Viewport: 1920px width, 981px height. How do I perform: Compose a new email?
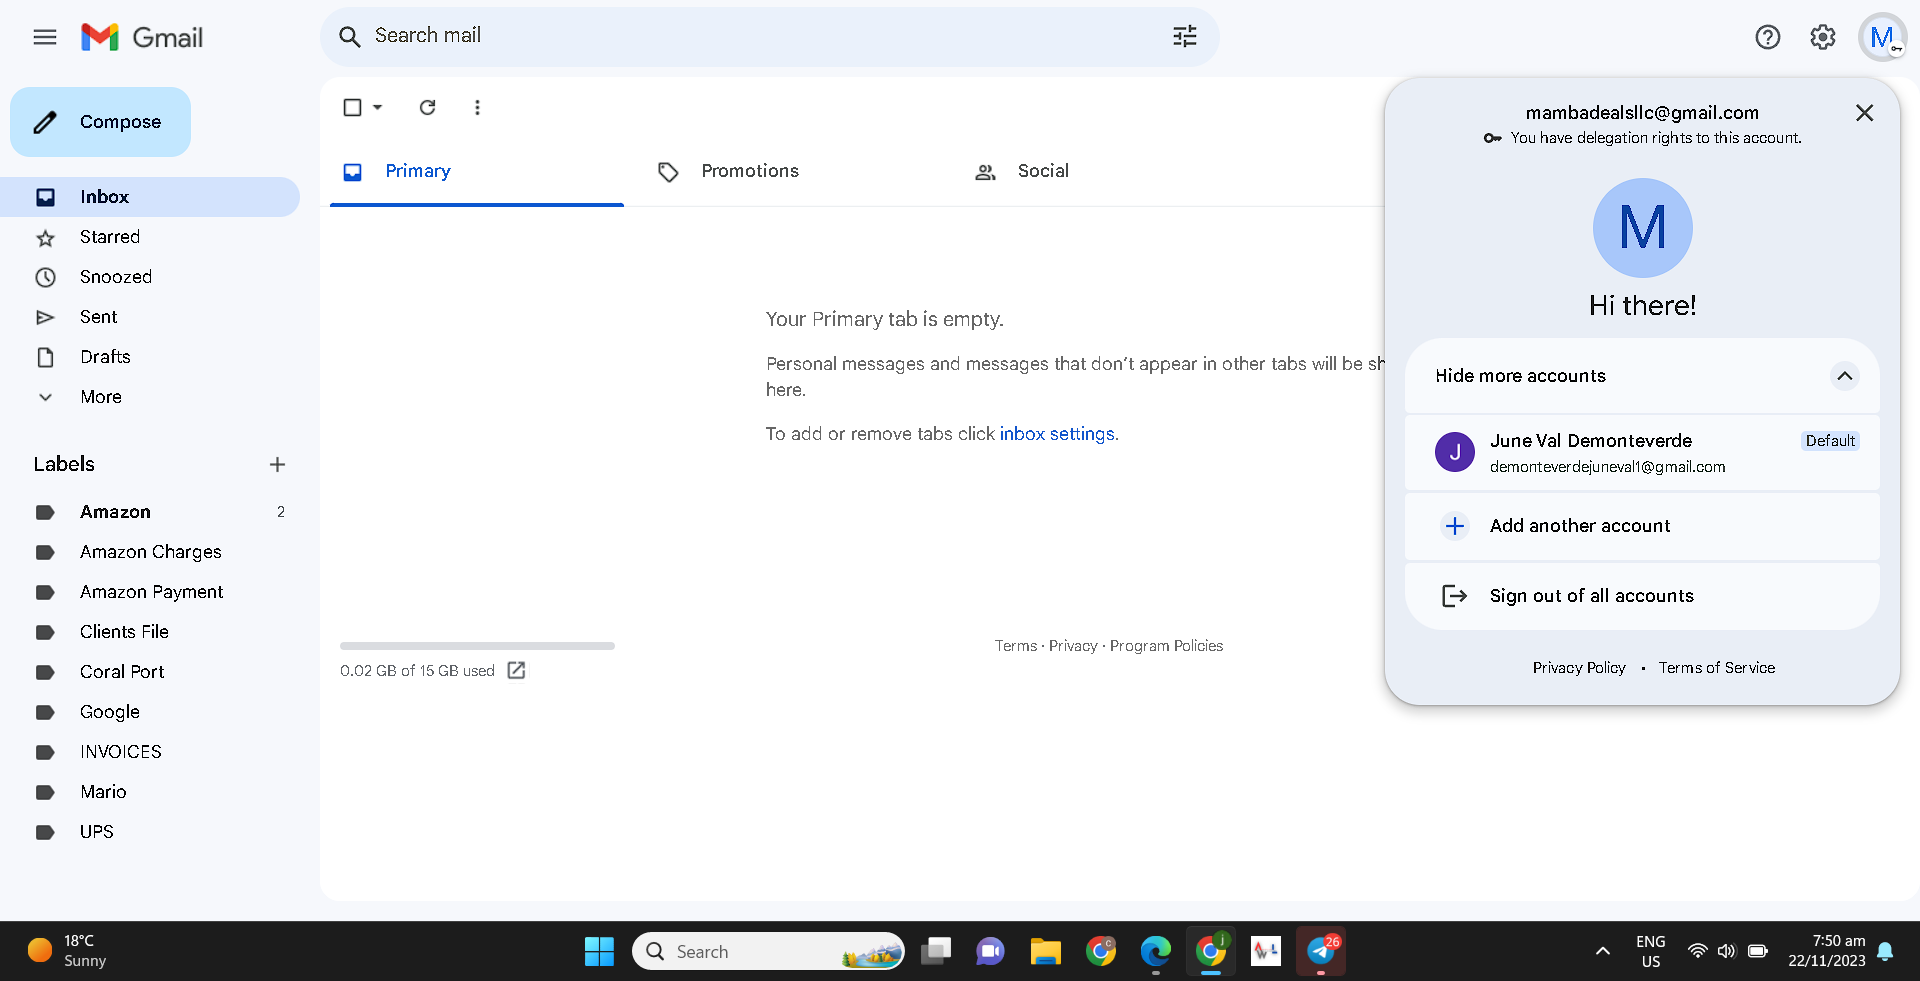[100, 122]
